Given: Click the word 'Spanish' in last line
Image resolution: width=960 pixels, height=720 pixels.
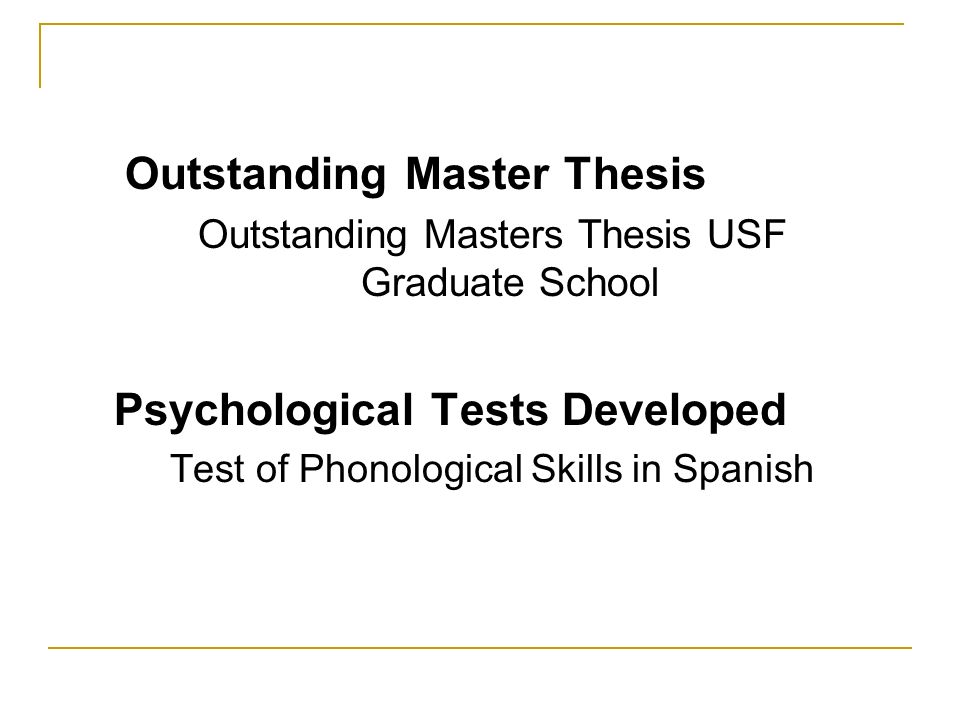Looking at the screenshot, I should pyautogui.click(x=743, y=470).
